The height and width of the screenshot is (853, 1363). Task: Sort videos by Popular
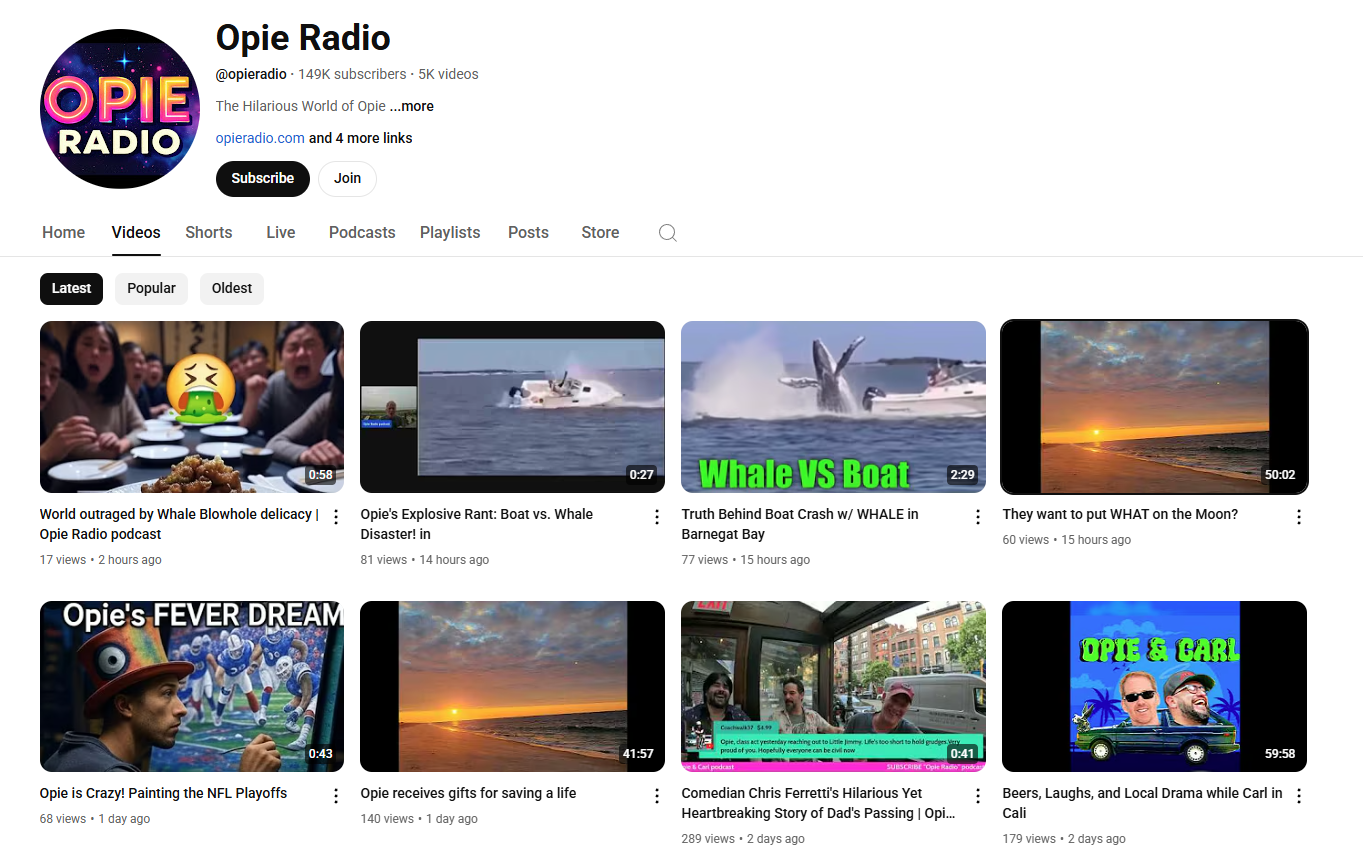pyautogui.click(x=152, y=288)
